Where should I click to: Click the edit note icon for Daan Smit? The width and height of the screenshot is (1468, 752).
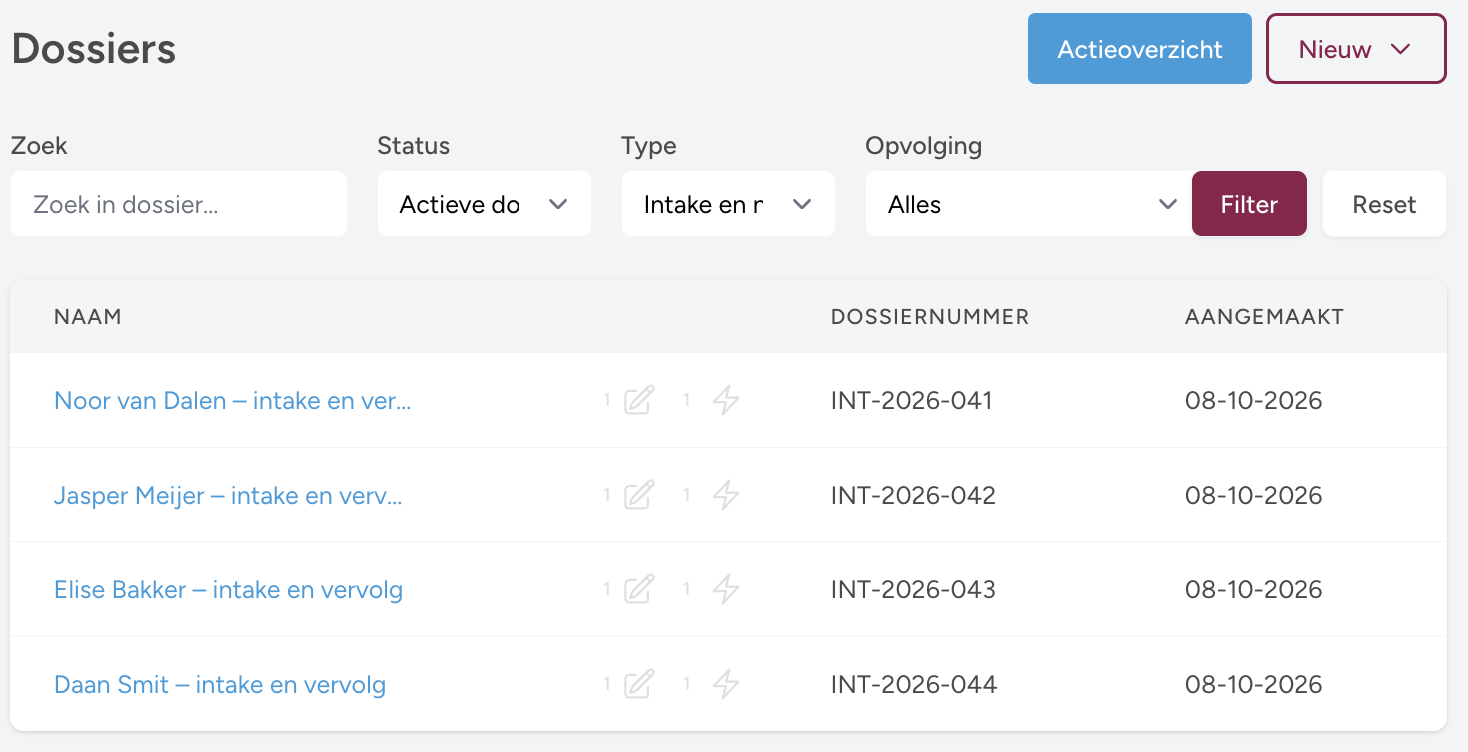(639, 684)
